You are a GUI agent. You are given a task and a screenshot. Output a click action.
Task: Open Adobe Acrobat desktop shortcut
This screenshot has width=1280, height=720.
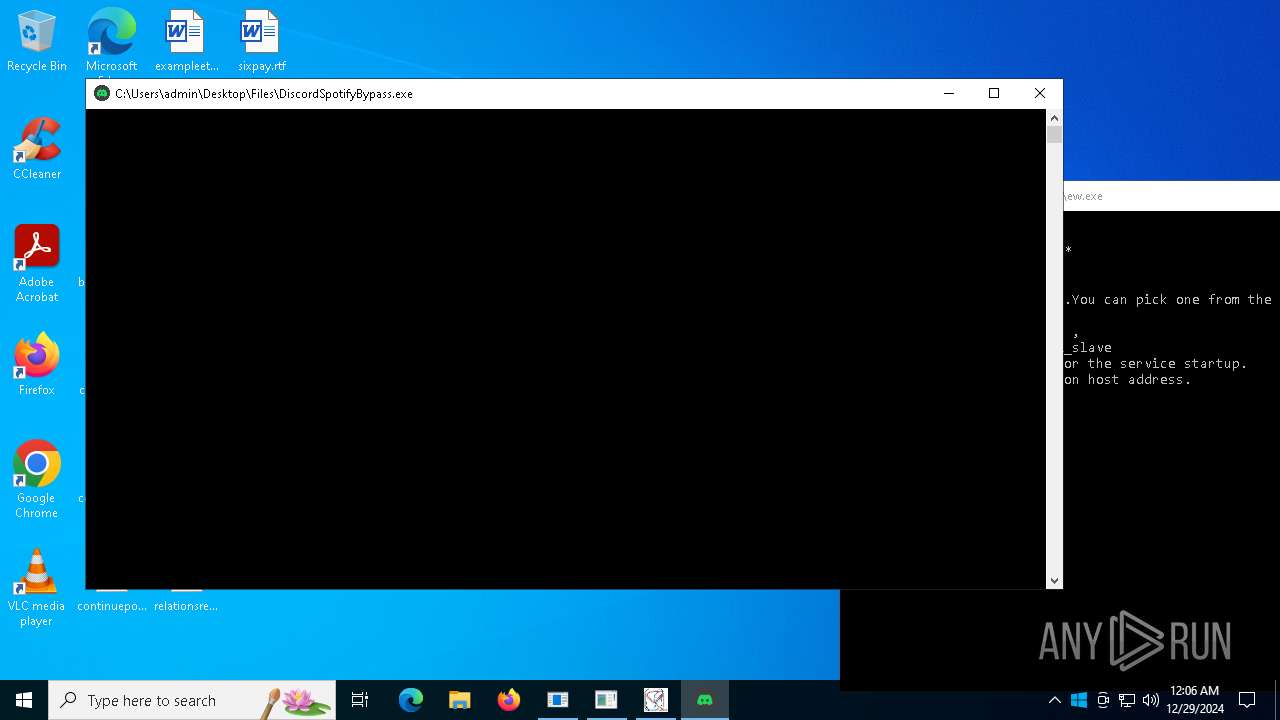tap(37, 264)
